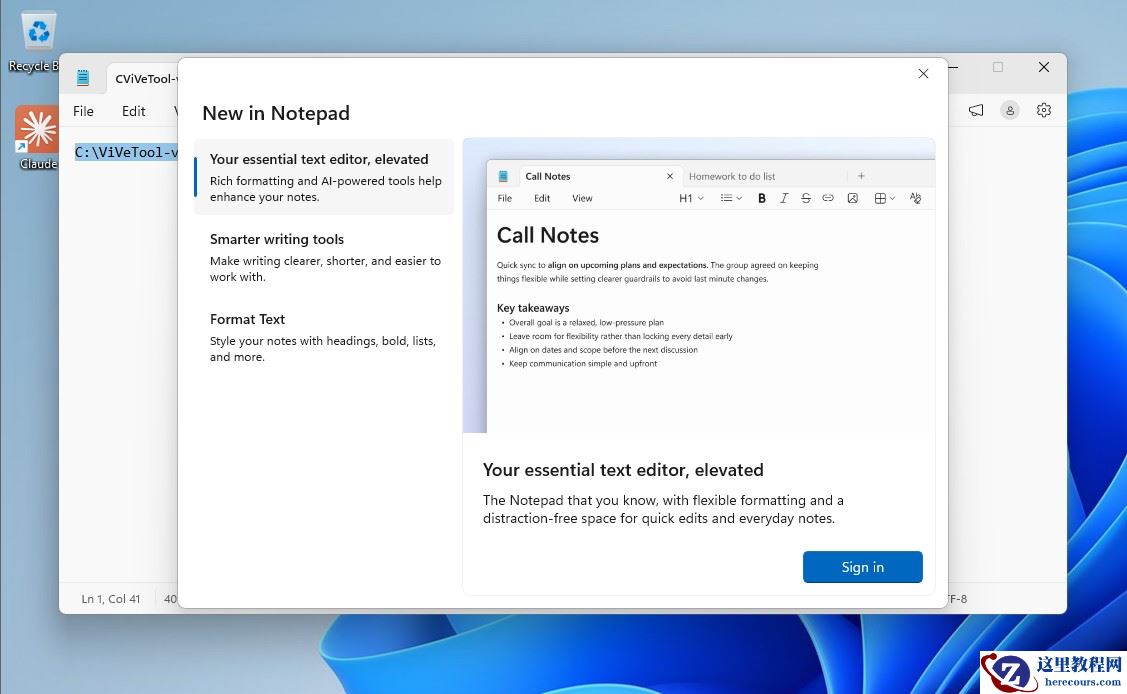Click the Bold icon in the preview image

[762, 198]
